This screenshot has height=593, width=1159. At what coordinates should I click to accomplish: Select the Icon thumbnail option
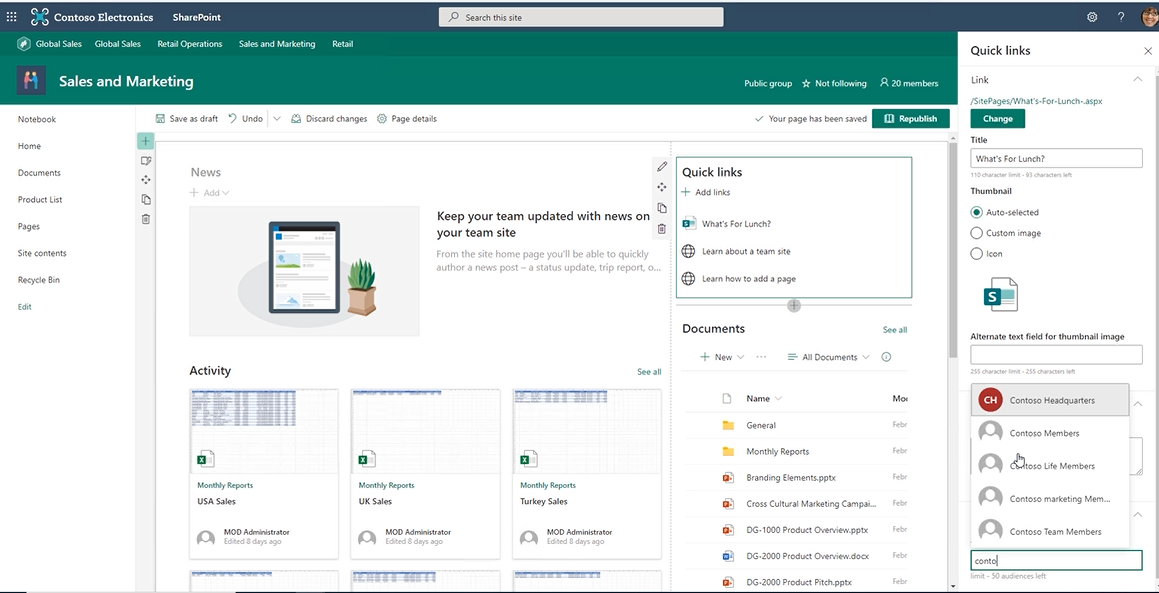coord(976,254)
